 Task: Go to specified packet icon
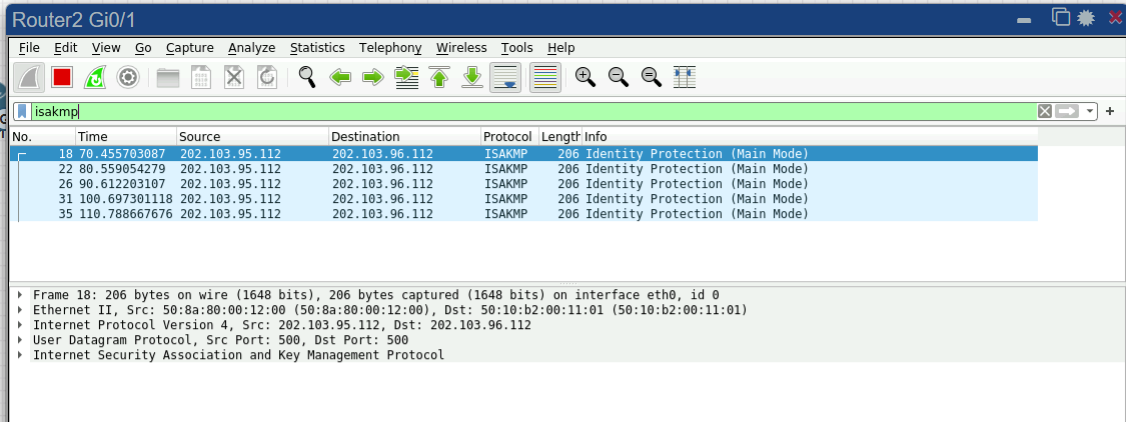click(x=406, y=77)
